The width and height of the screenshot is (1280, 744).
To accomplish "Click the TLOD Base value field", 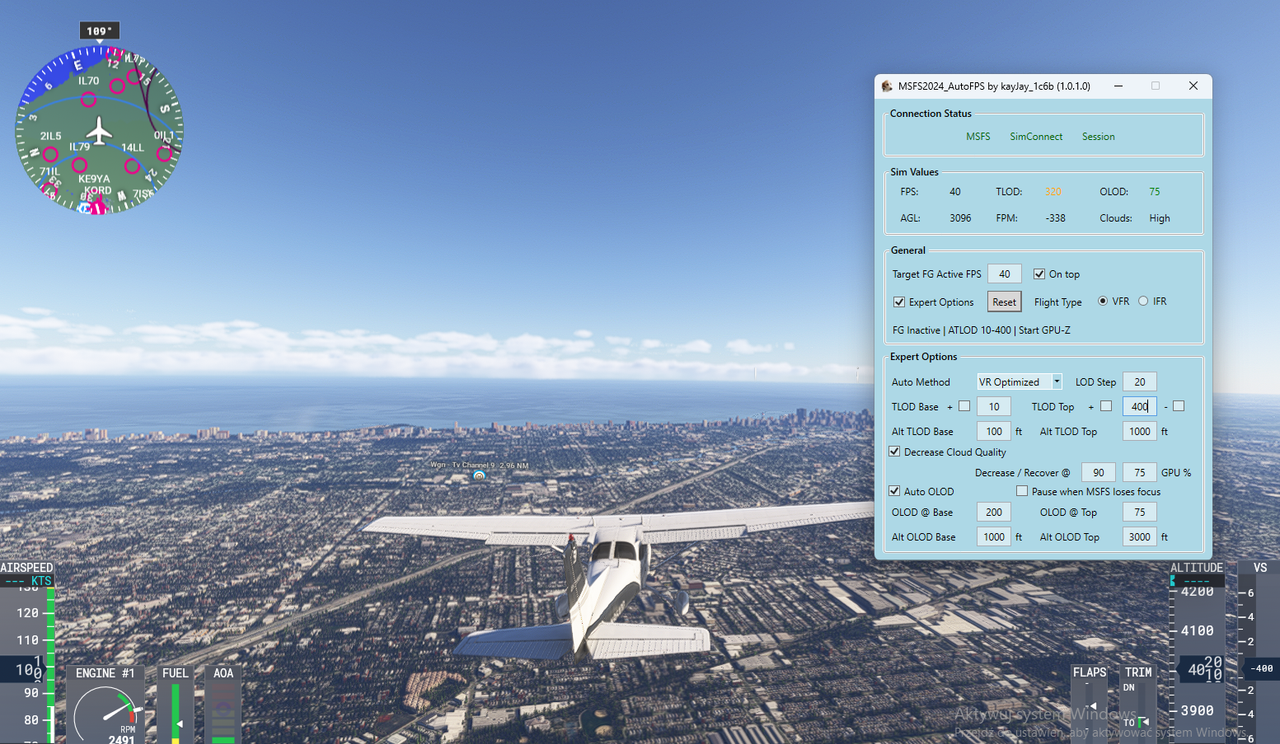I will [994, 407].
